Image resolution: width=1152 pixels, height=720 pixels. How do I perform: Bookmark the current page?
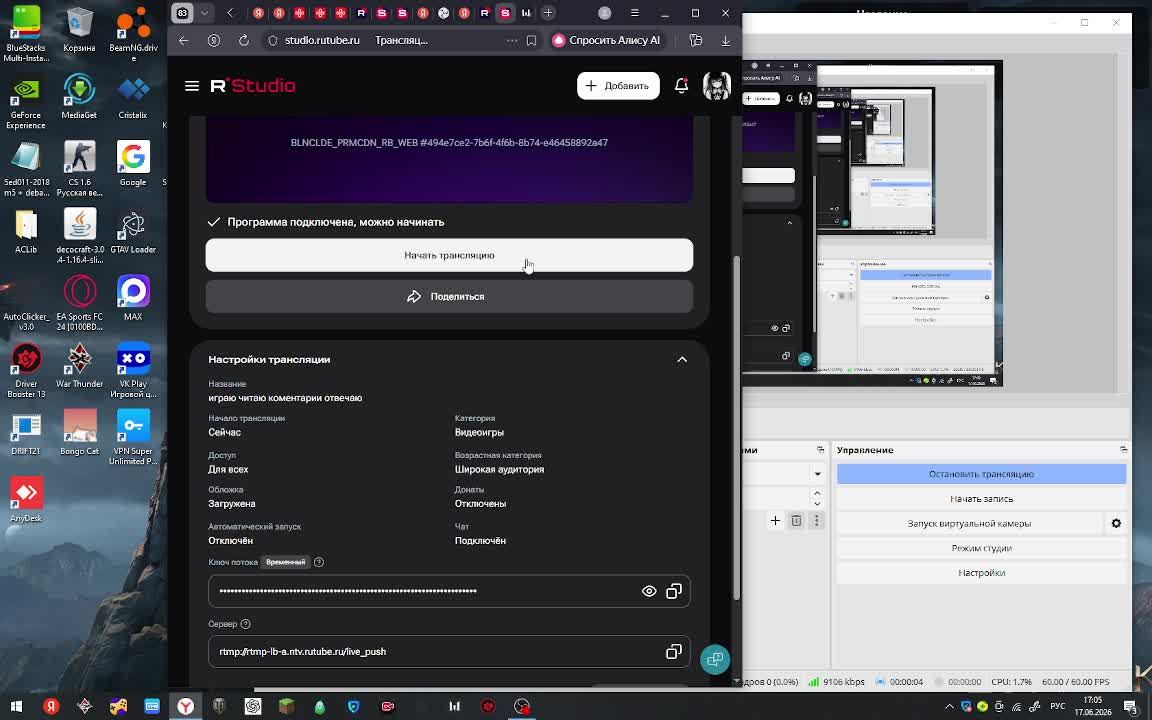click(531, 40)
